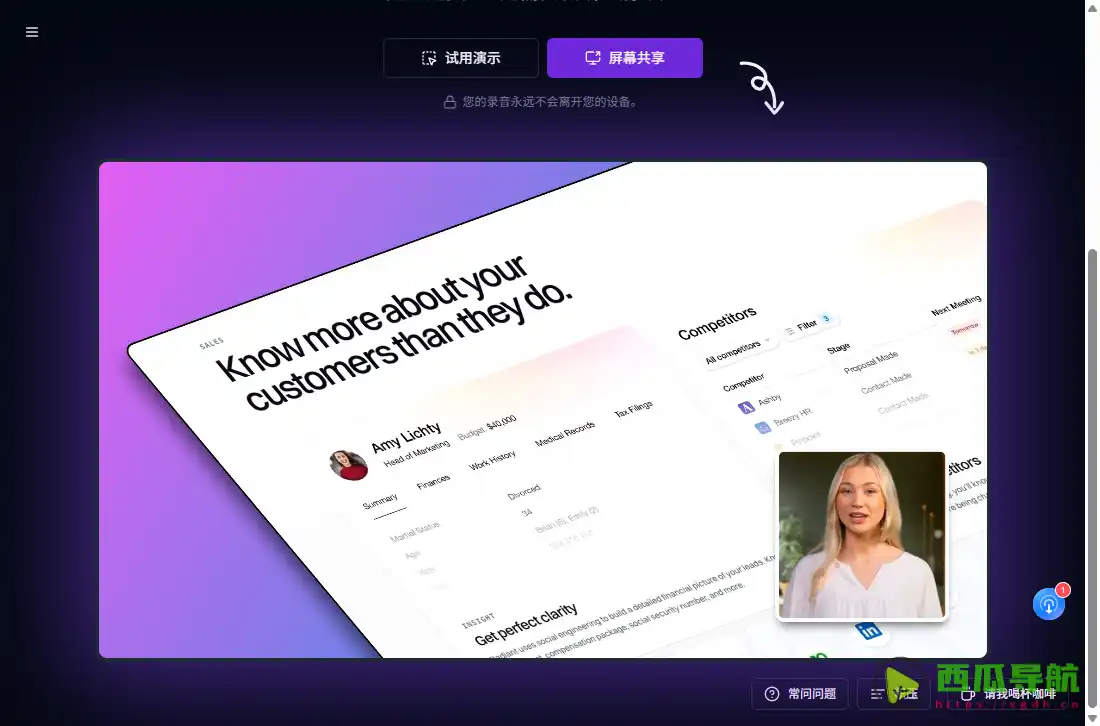The width and height of the screenshot is (1100, 726).
Task: Click the text 您的录音永远不会离开您的设备。
Action: 551,102
